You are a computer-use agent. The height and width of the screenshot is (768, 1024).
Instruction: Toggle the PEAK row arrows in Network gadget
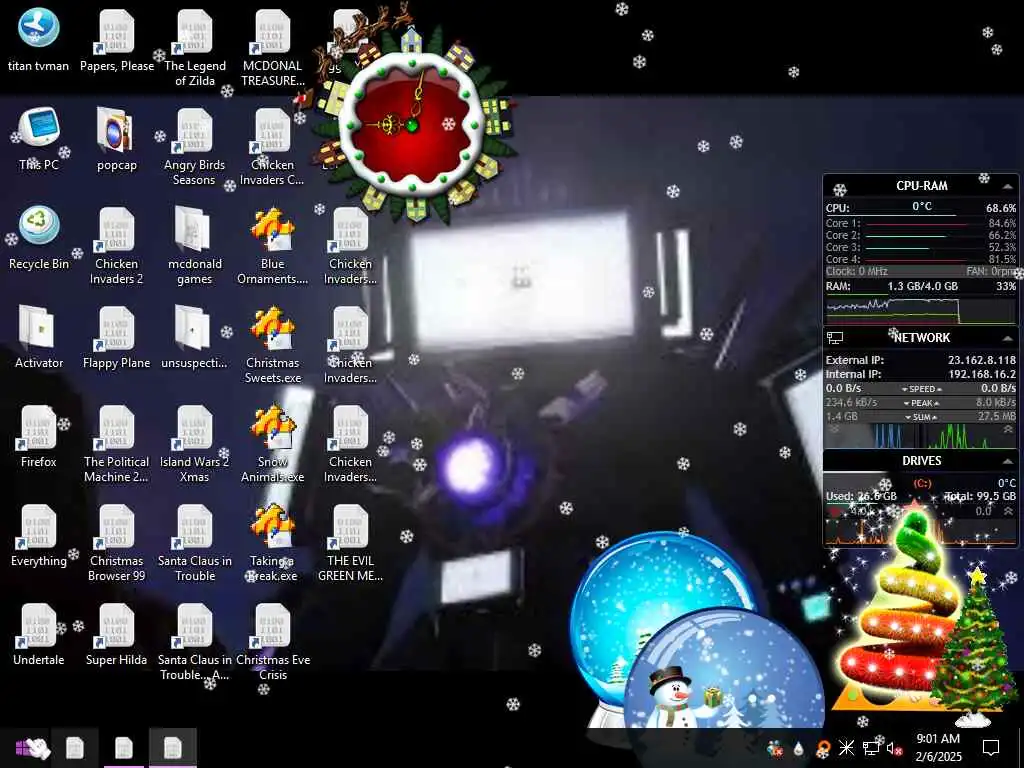921,403
